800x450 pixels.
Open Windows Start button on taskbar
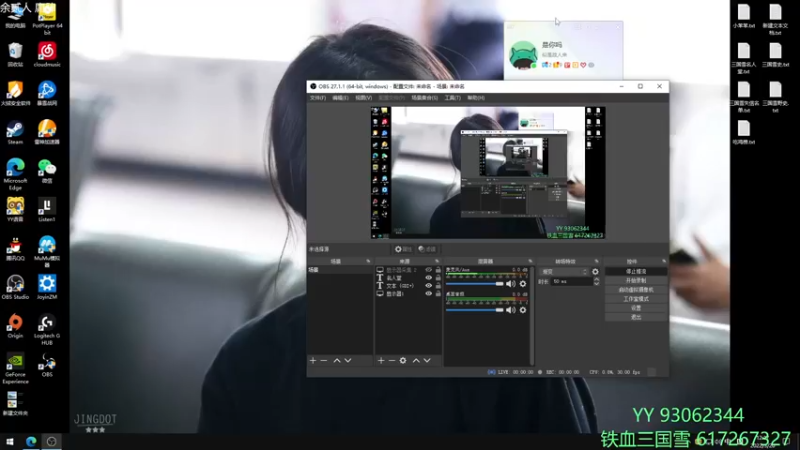point(10,442)
